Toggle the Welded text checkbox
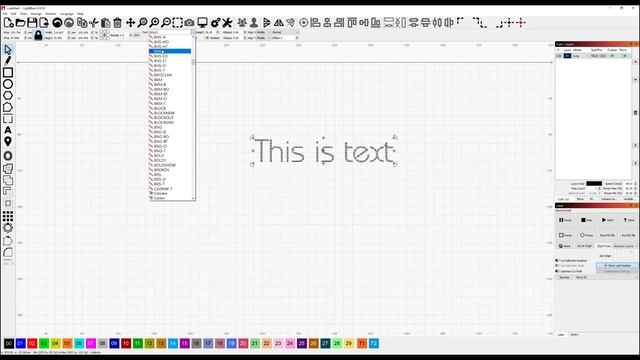This screenshot has height=360, width=640. (x=207, y=38)
